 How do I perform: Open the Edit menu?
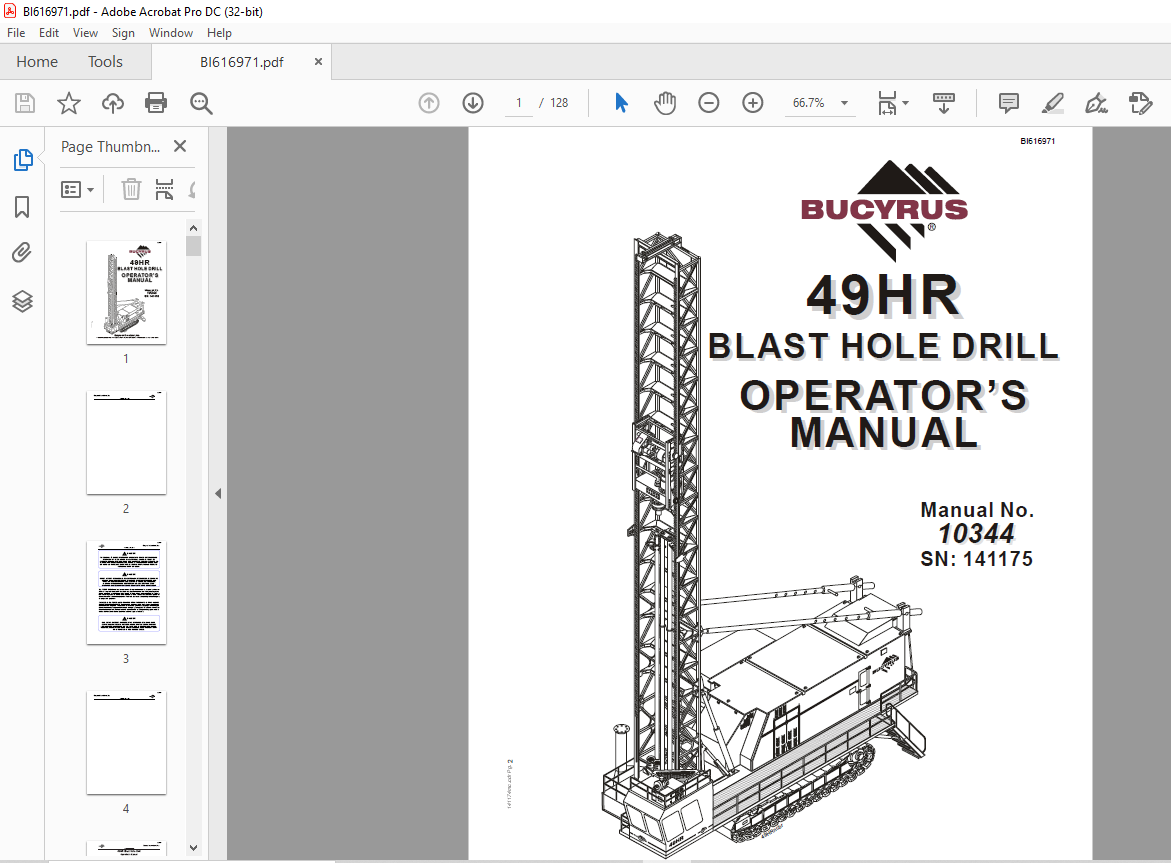pos(49,33)
